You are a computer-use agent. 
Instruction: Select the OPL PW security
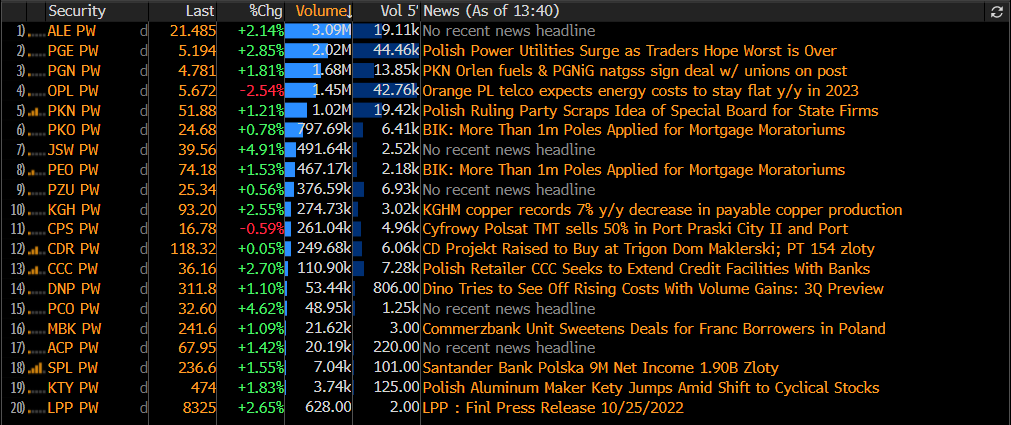[73, 91]
